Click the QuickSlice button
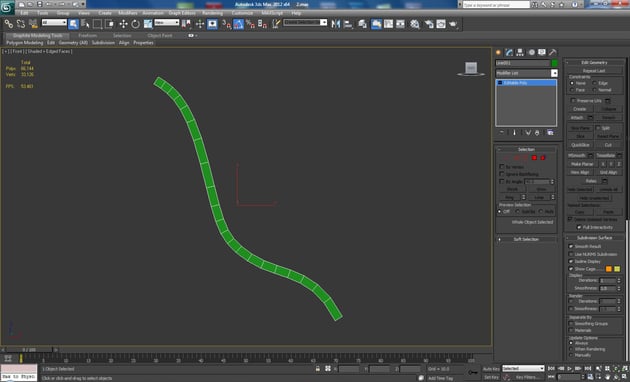This screenshot has width=630, height=382. point(580,145)
